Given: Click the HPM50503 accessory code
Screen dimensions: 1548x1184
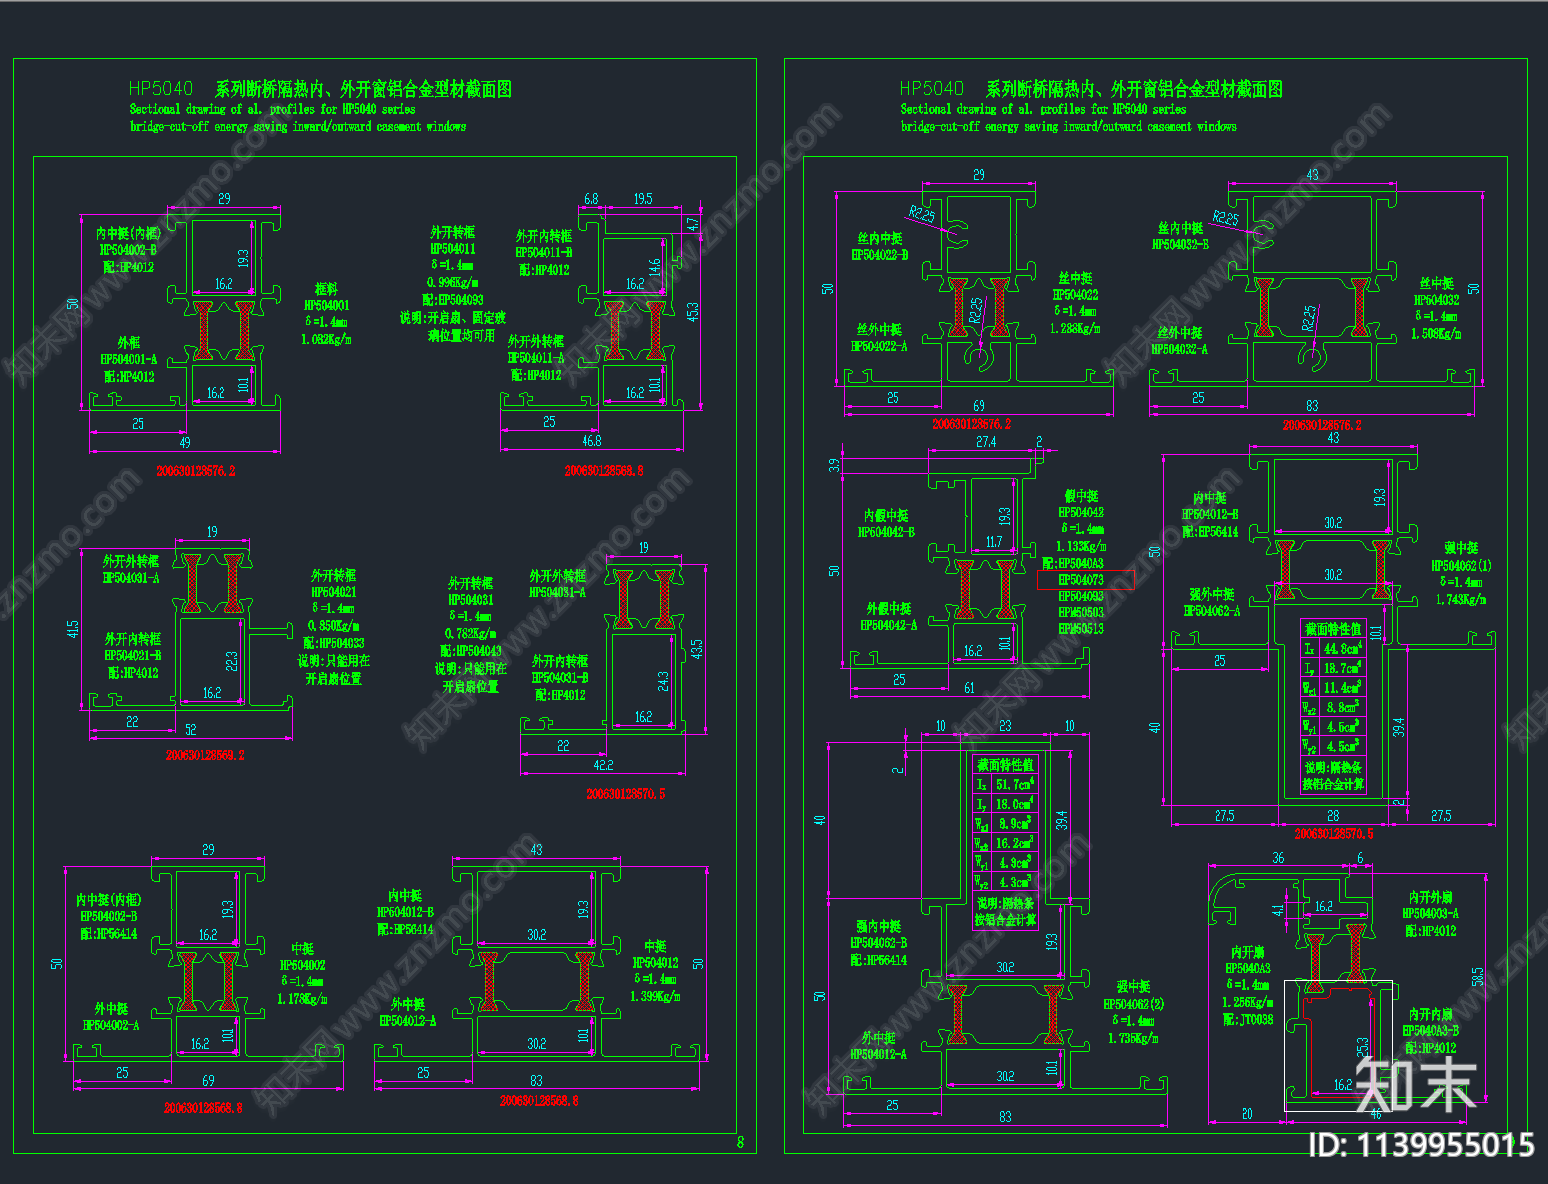Looking at the screenshot, I should pos(1081,612).
